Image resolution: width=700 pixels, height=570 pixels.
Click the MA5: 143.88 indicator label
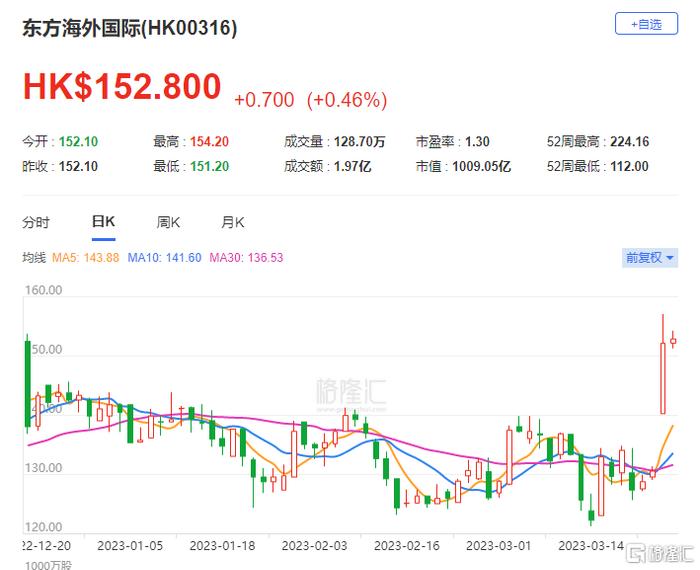tap(85, 258)
